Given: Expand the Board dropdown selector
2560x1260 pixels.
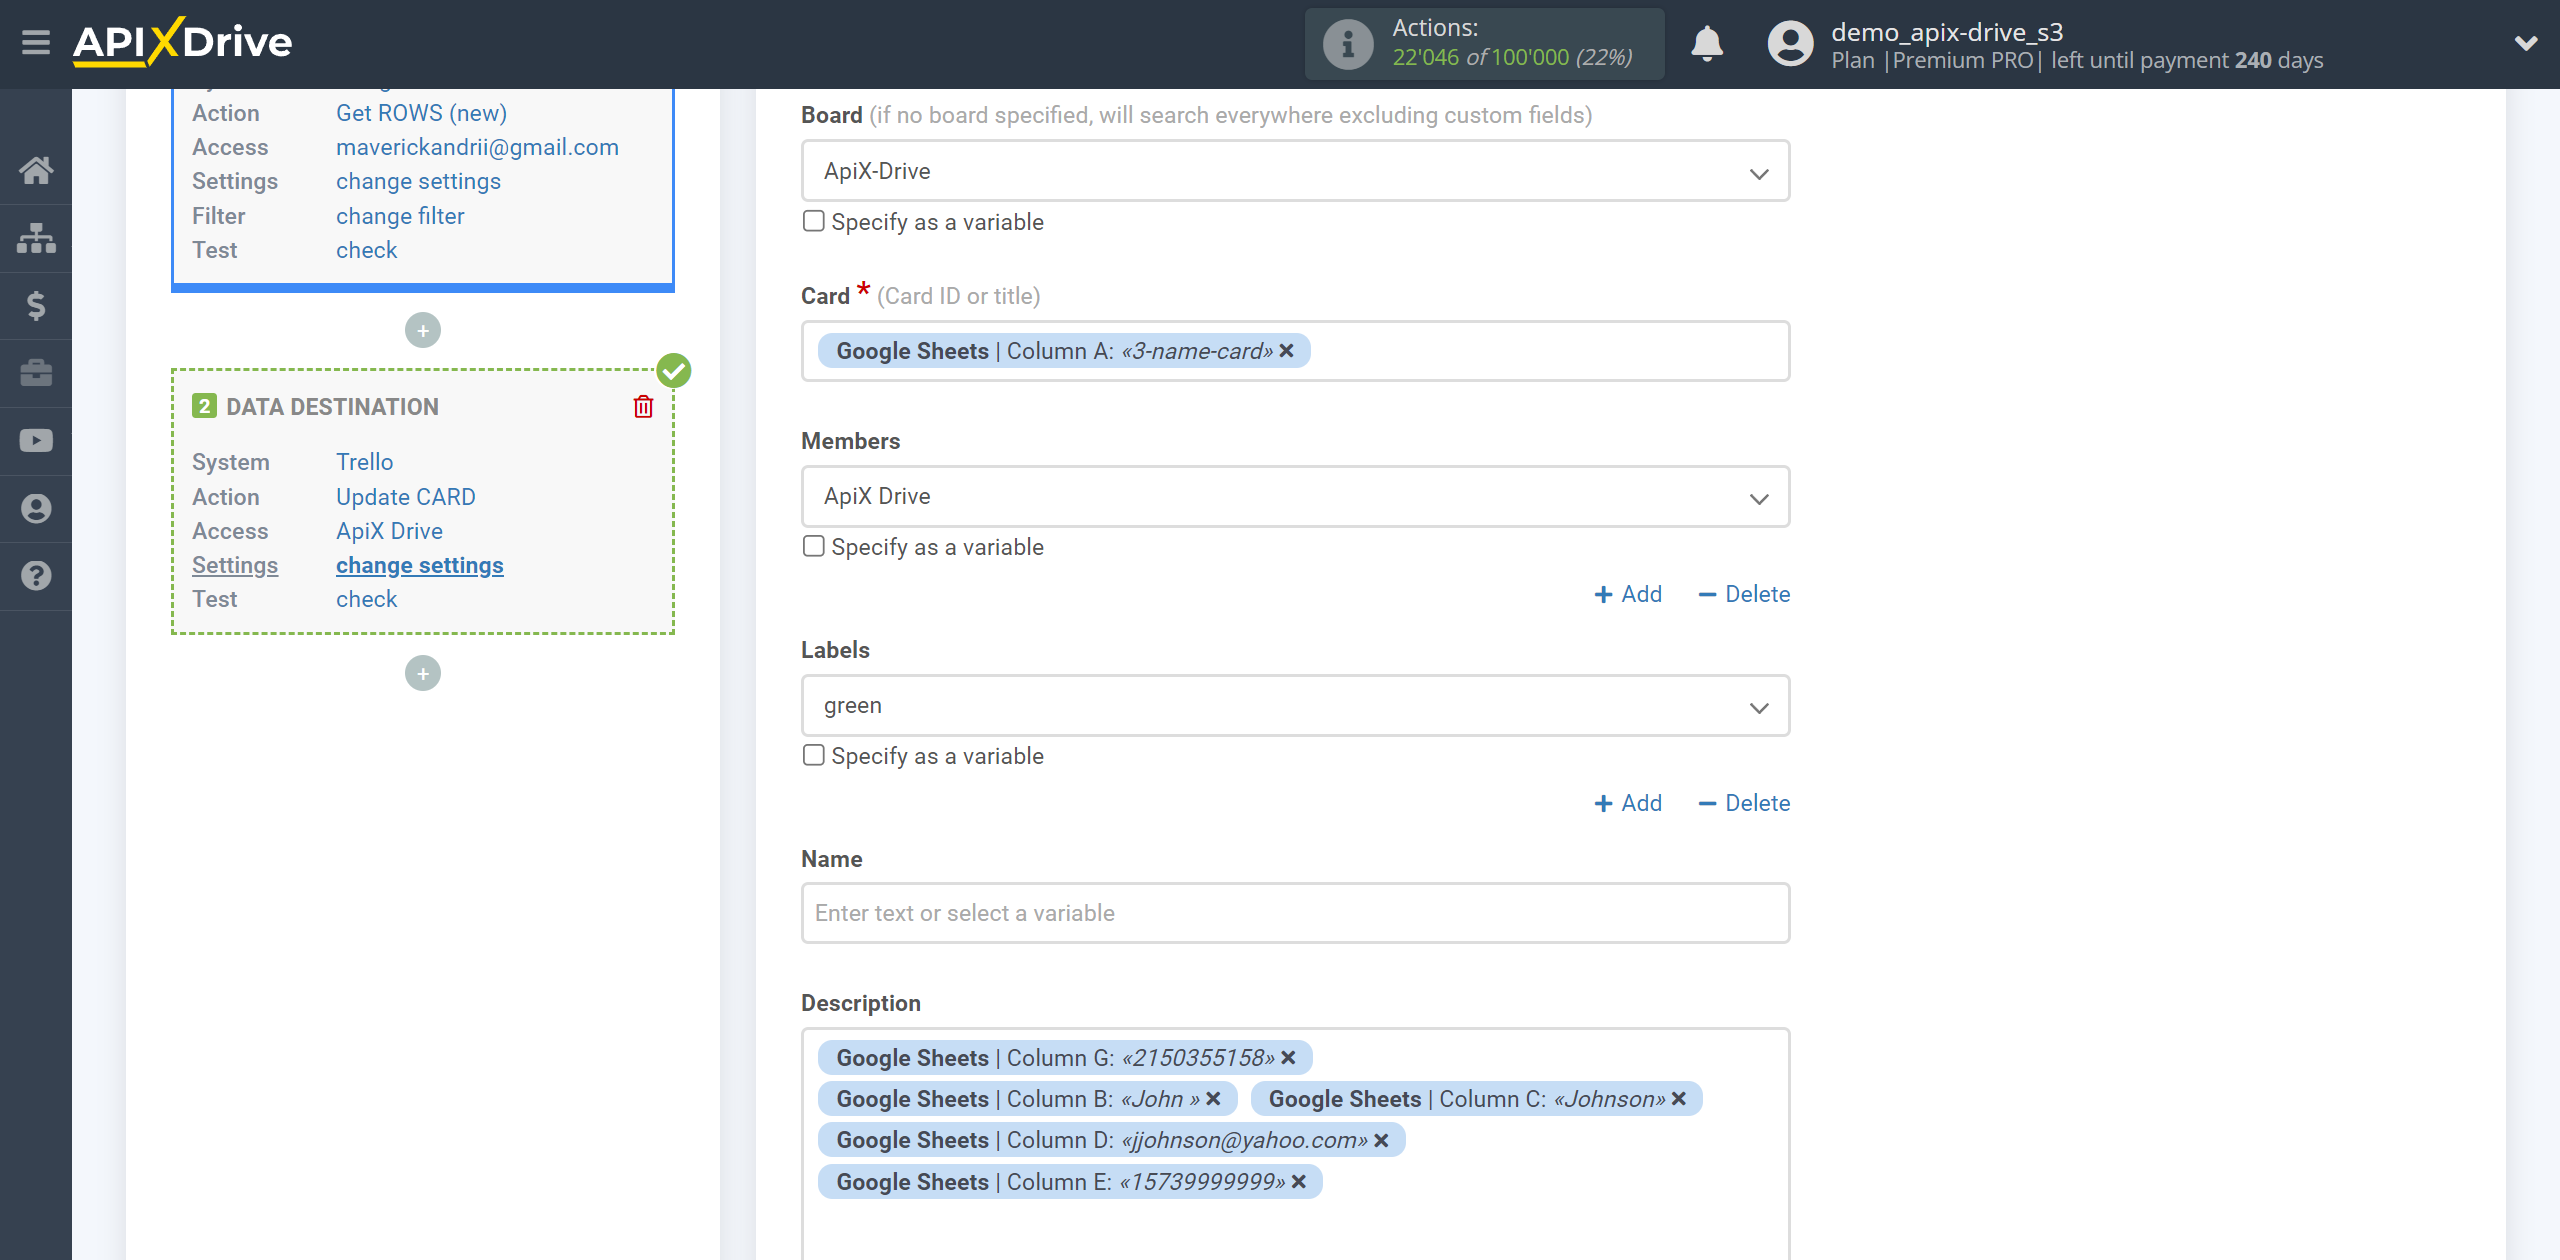Looking at the screenshot, I should tap(1760, 170).
